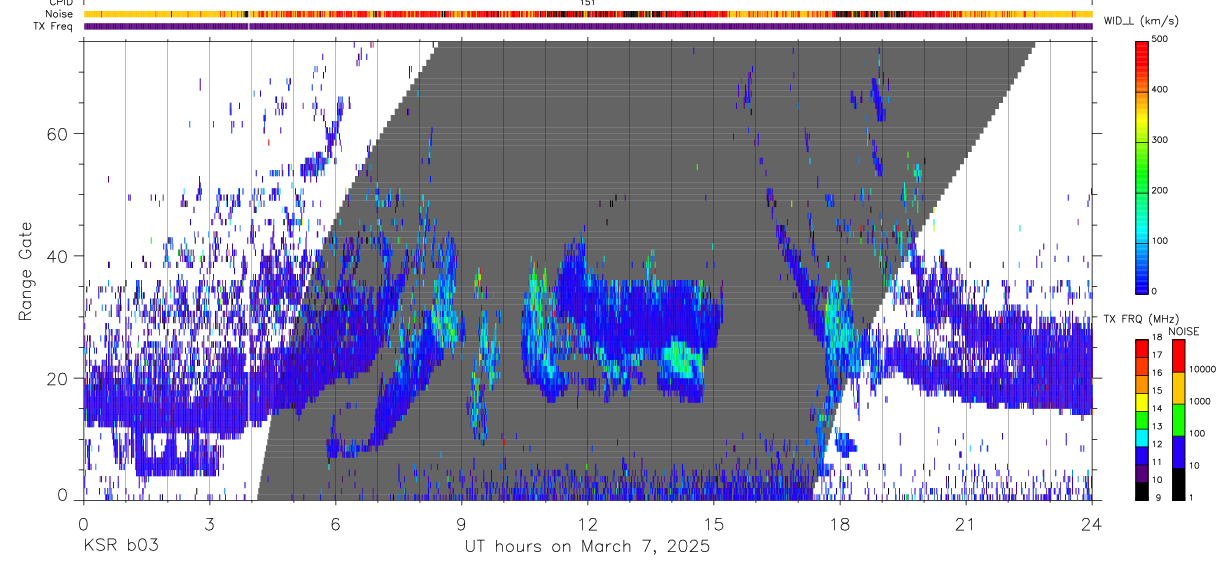Click the '151' CPID value
The width and height of the screenshot is (1228, 567).
[588, 4]
